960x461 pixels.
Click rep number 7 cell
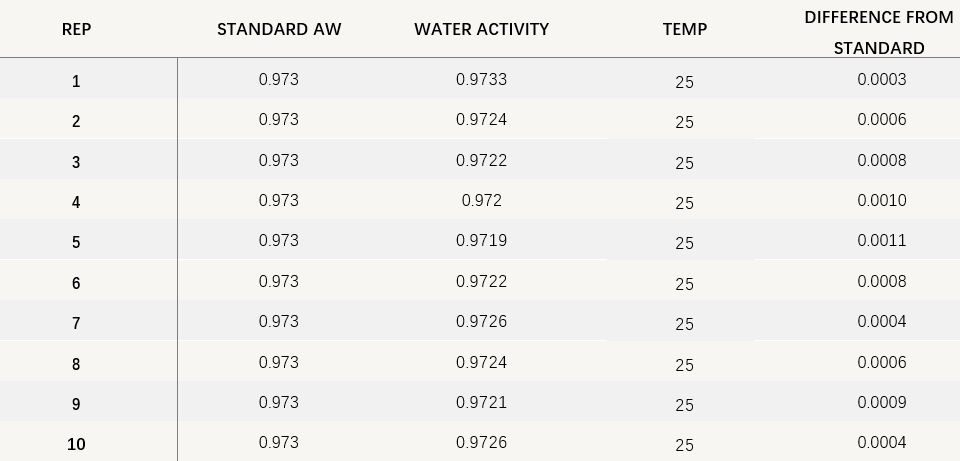click(76, 323)
